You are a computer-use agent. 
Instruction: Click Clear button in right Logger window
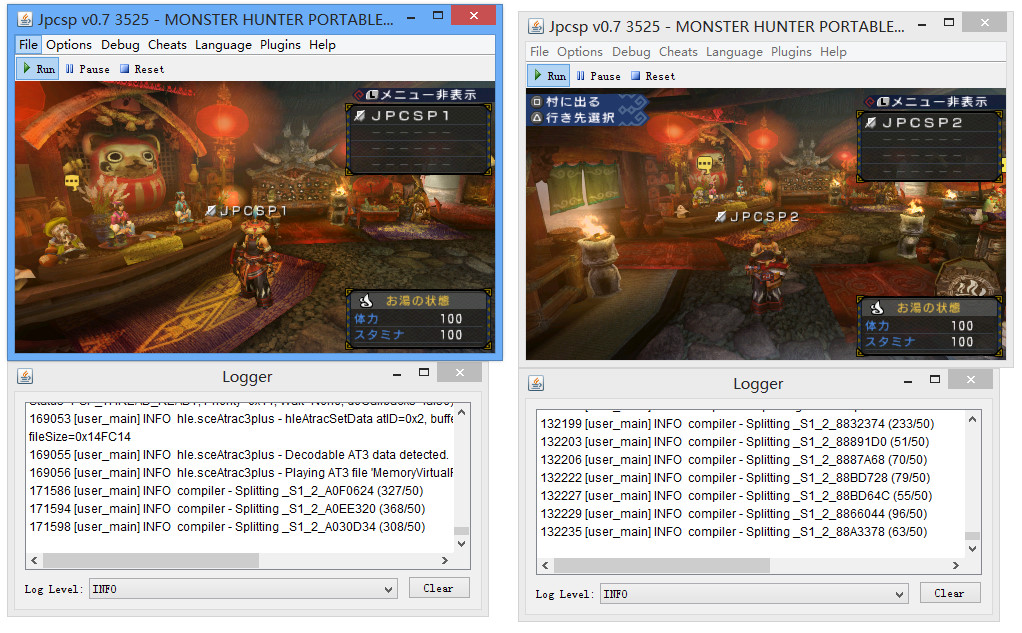(x=949, y=593)
